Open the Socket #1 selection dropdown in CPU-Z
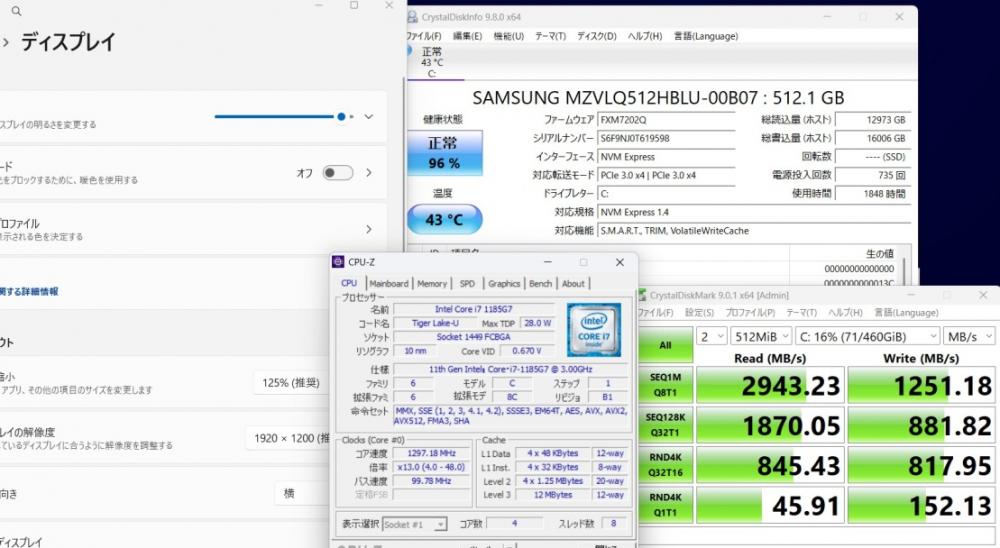The height and width of the screenshot is (548, 1000). tap(415, 524)
